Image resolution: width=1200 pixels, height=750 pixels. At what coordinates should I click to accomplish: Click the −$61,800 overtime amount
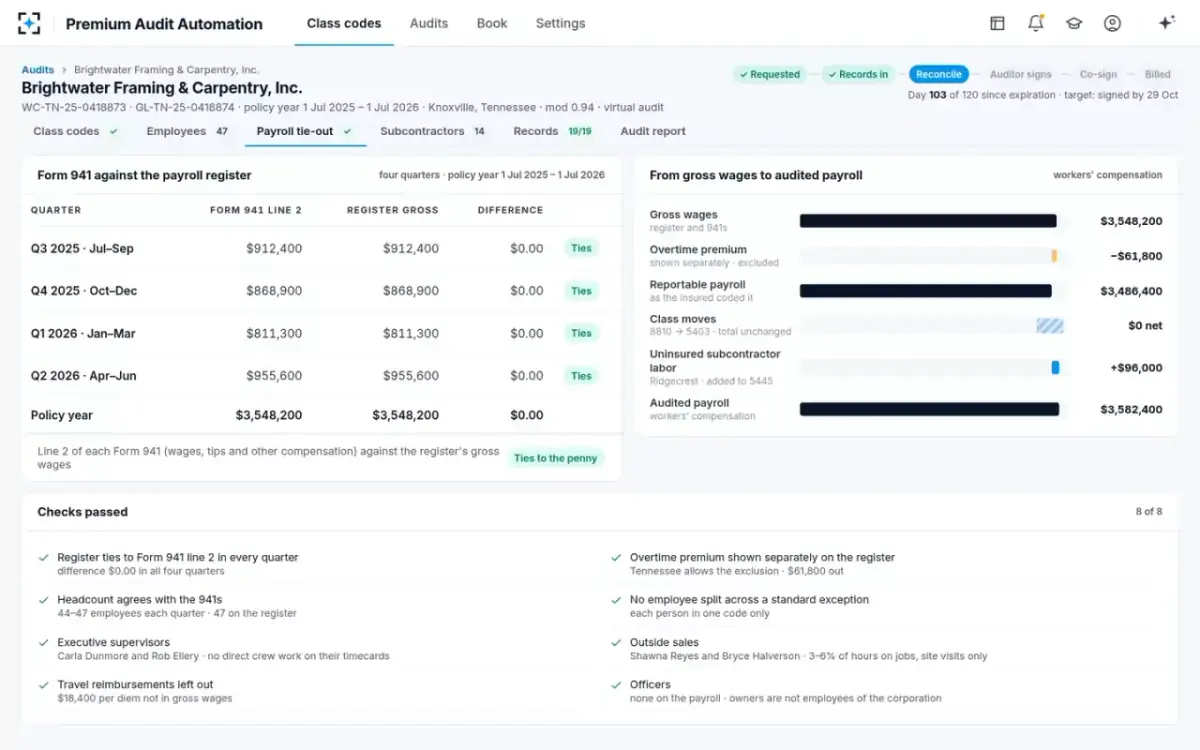tap(1136, 256)
